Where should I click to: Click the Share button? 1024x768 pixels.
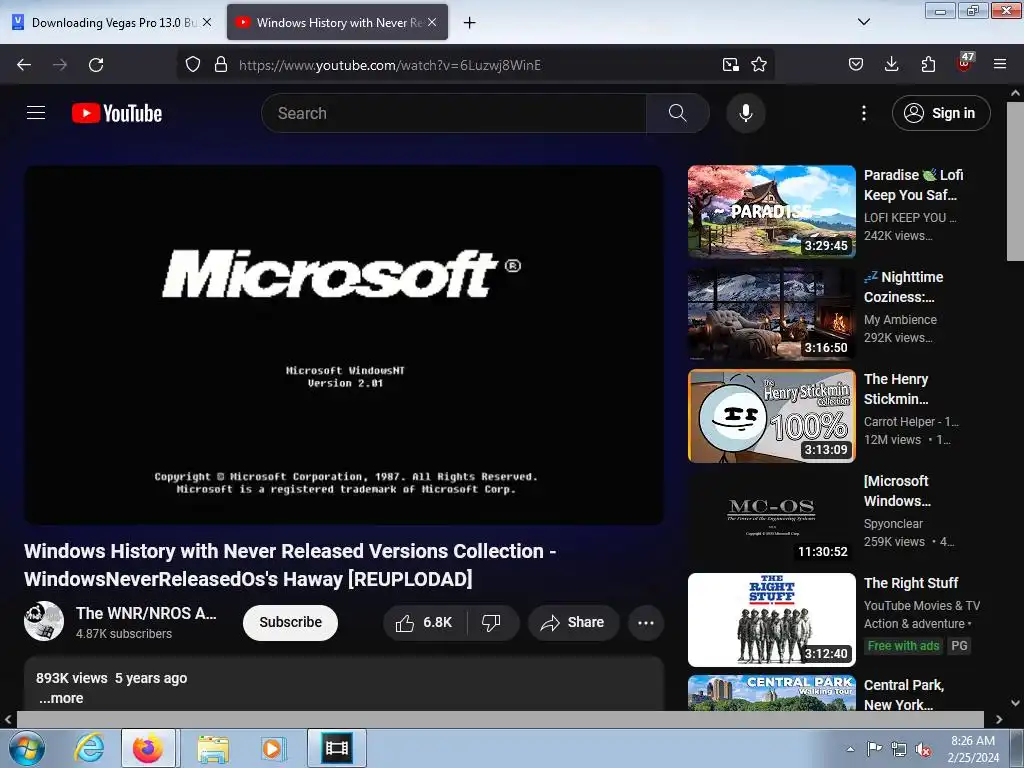click(x=572, y=622)
